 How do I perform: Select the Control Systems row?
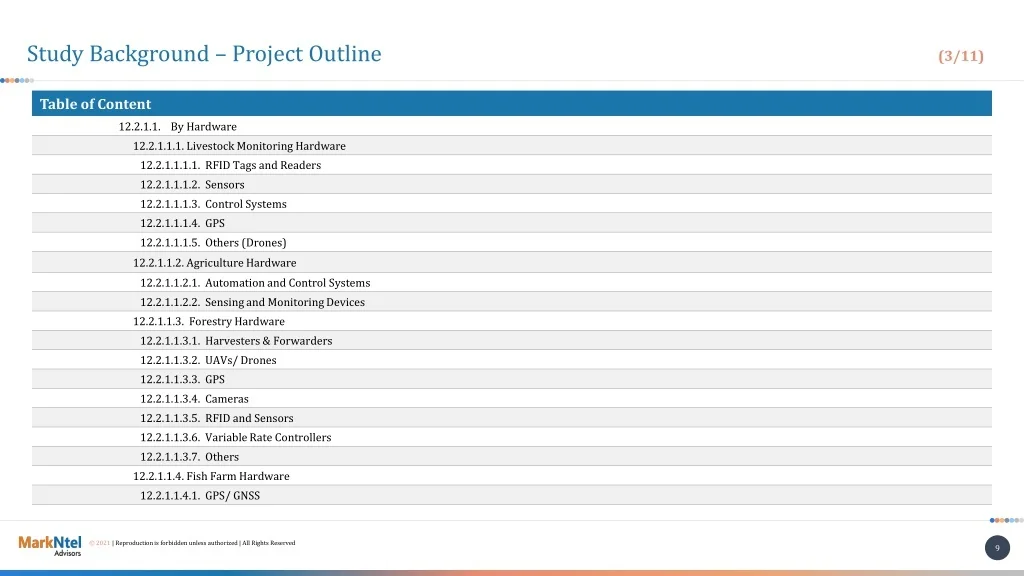[213, 204]
